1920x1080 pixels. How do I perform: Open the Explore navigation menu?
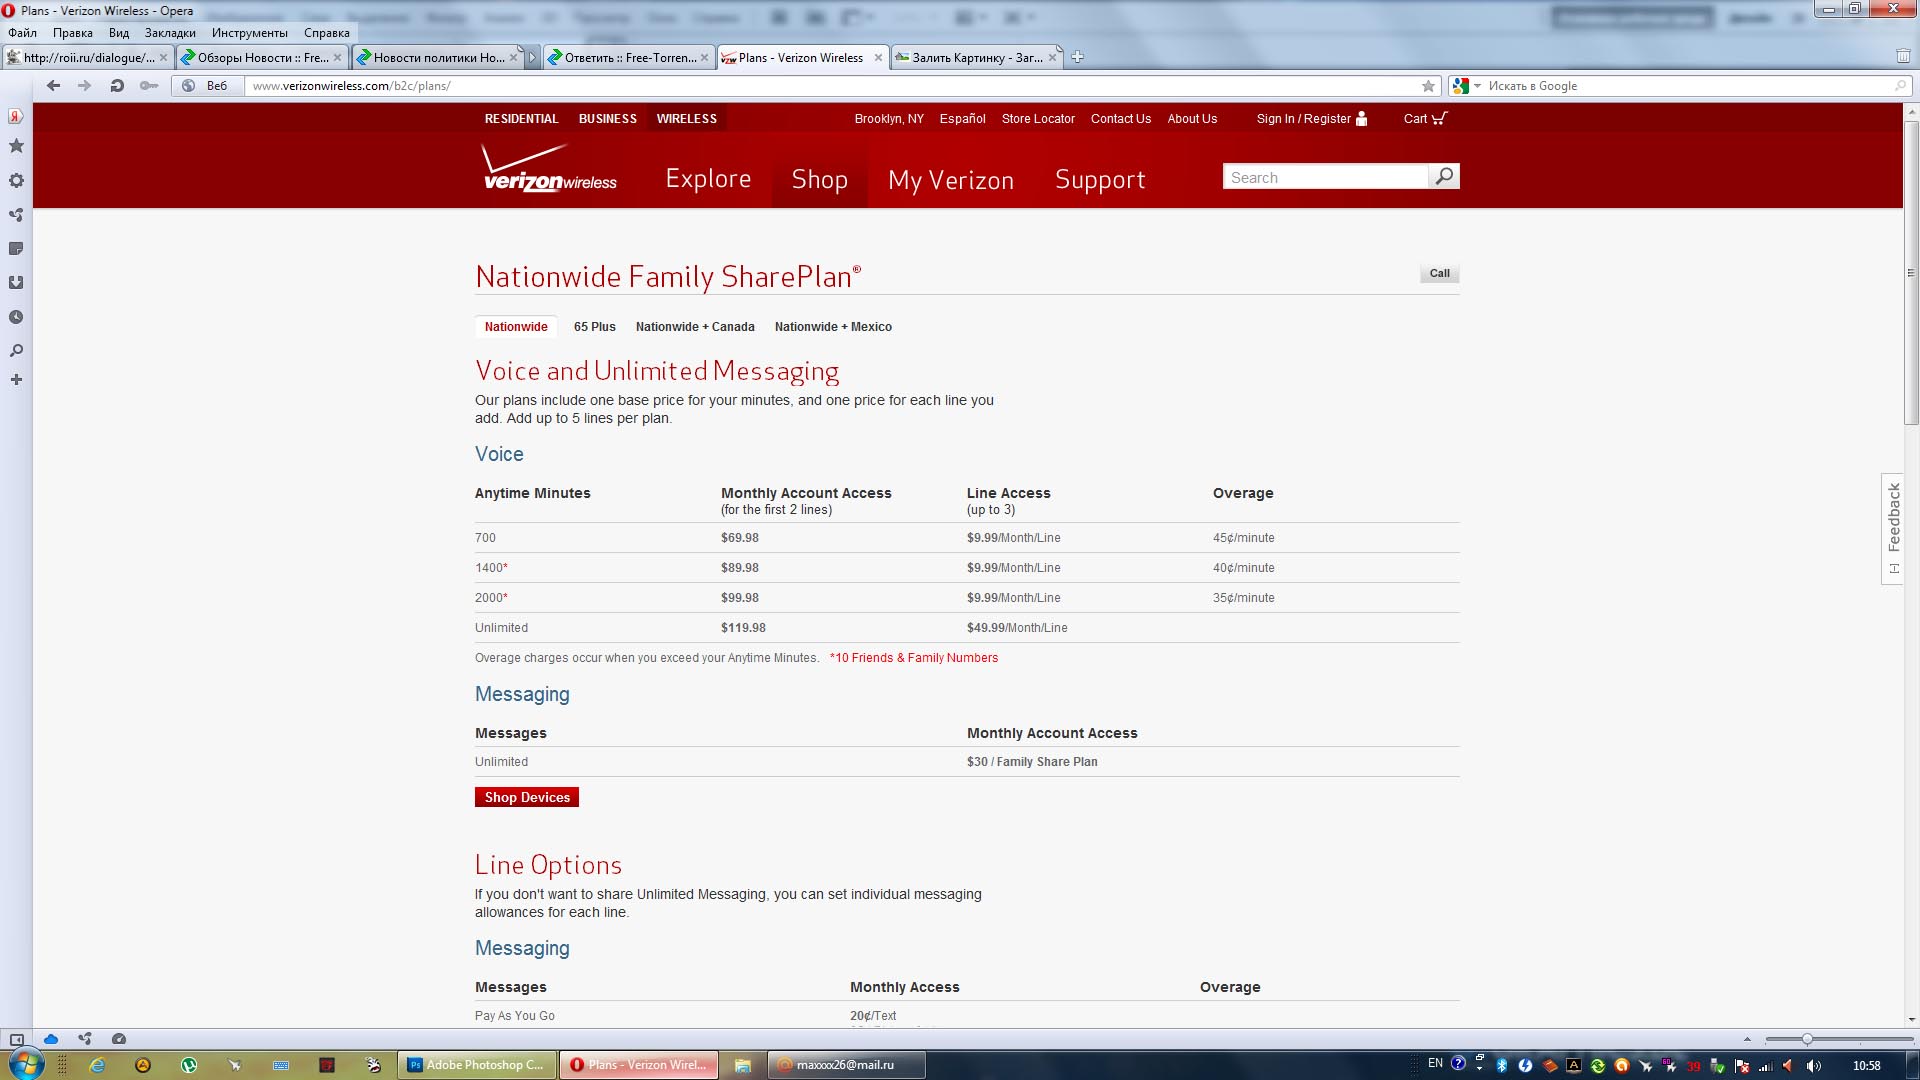708,179
